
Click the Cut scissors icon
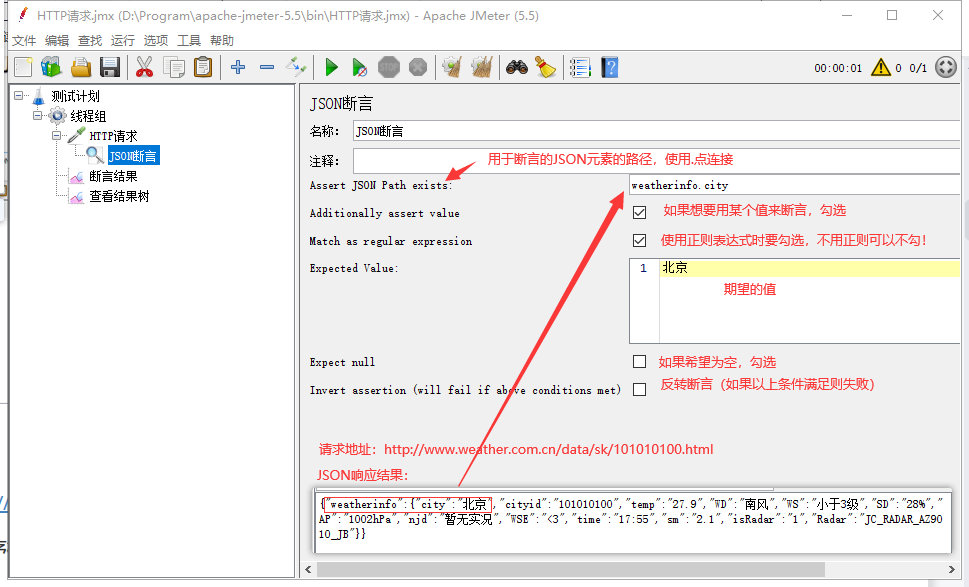pyautogui.click(x=144, y=67)
